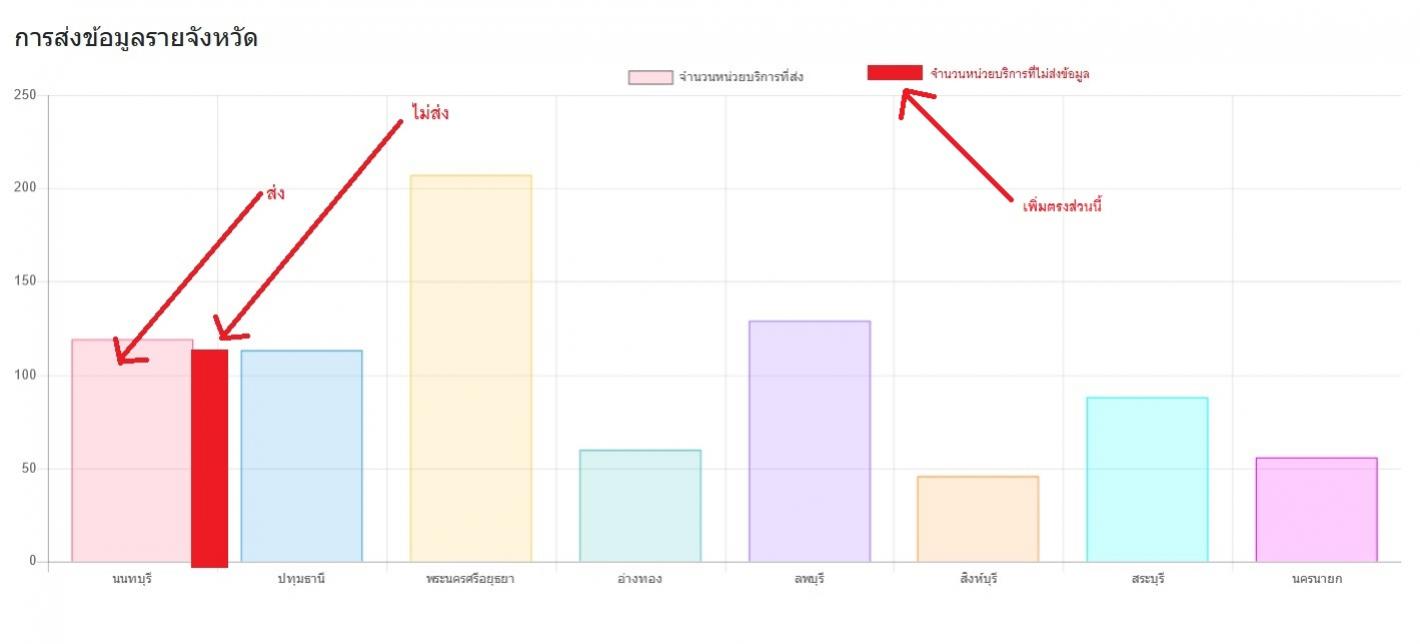1420x644 pixels.
Task: Select the blue ปทุมธานี bar
Action: [x=301, y=456]
